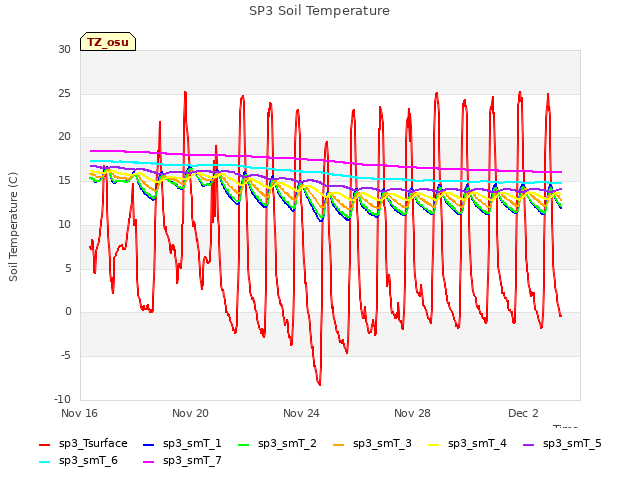Toggle the sp3_Tsurface legend entry
This screenshot has height=480, width=640.
(83, 444)
